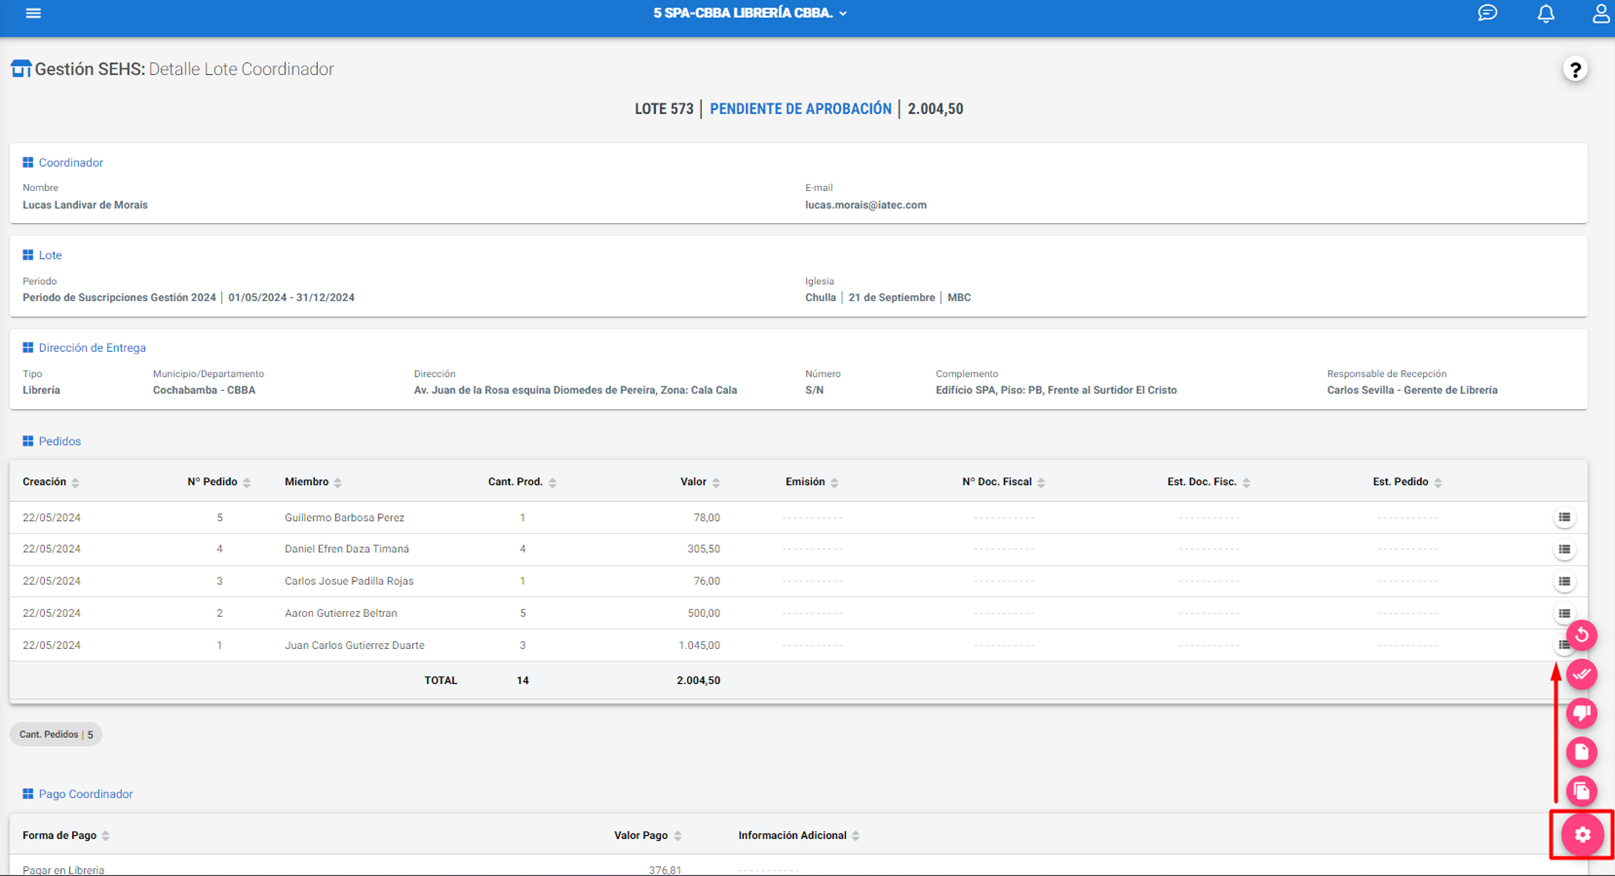Sort orders by Cant. Prod. arrows
Screen dimensions: 1615x876
(x=552, y=483)
